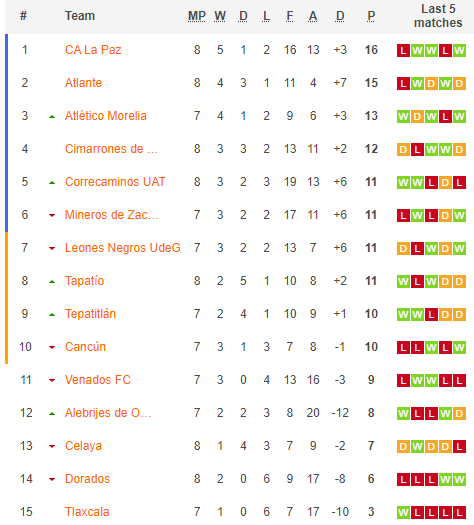Open the Leones Negros UdeG team page
474x525 pixels.
[123, 248]
